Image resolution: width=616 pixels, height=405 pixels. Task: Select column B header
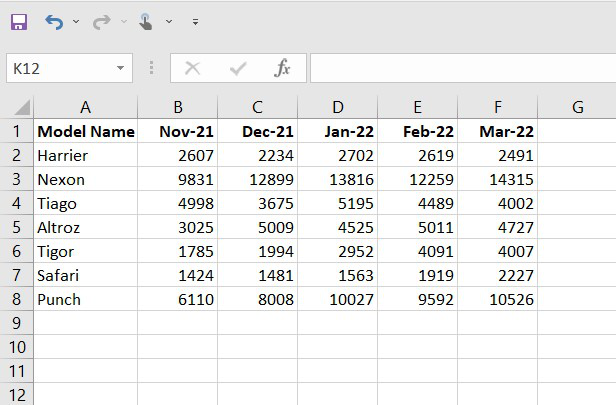[178, 107]
